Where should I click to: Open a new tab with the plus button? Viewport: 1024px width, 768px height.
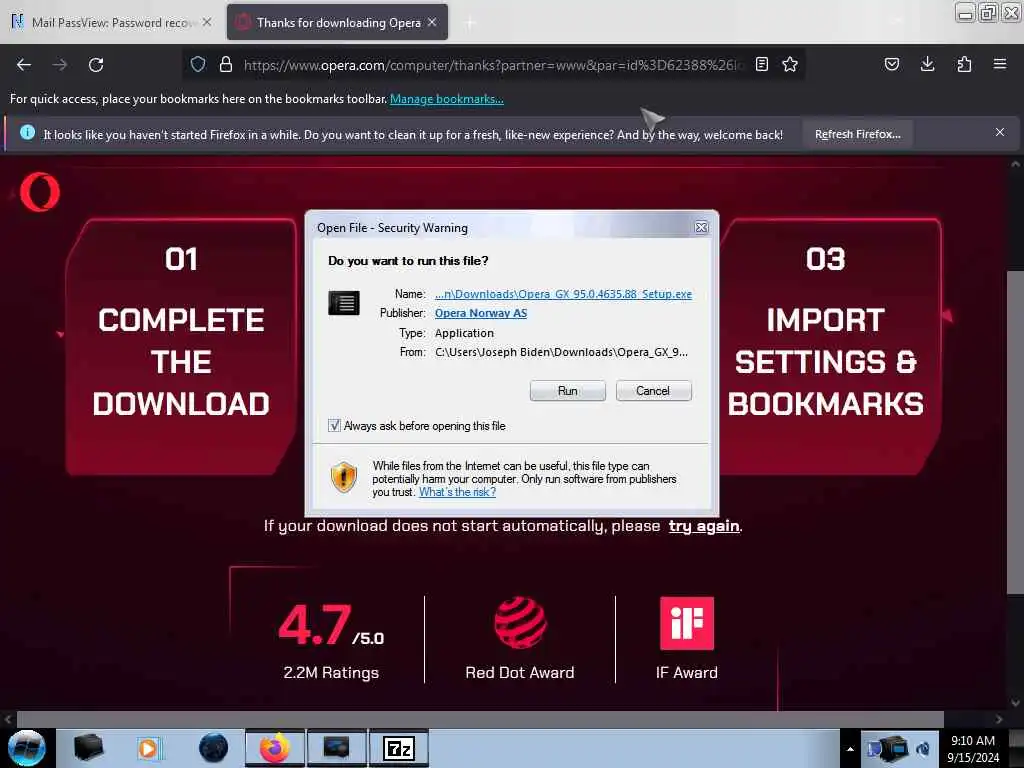point(470,23)
